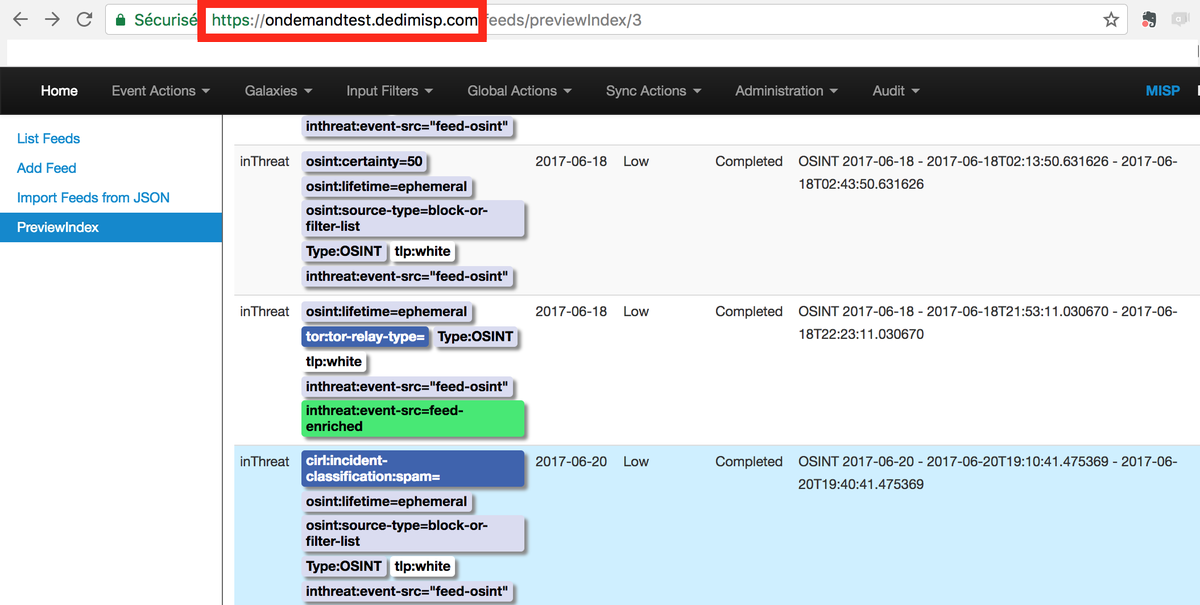This screenshot has height=605, width=1200.
Task: Open the Evernote Web Clipper extension
Action: (x=1148, y=18)
